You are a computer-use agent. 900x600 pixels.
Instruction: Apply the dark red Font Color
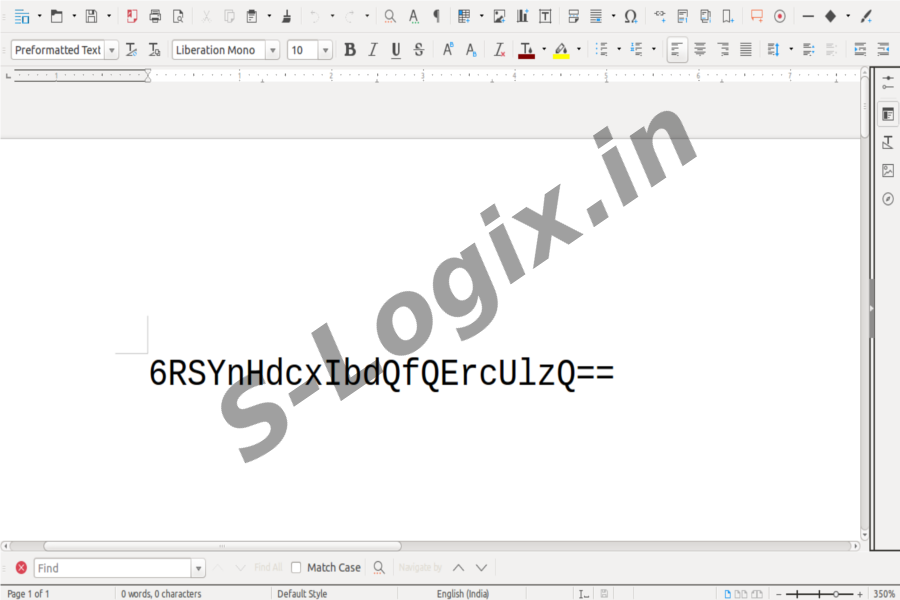[x=526, y=50]
